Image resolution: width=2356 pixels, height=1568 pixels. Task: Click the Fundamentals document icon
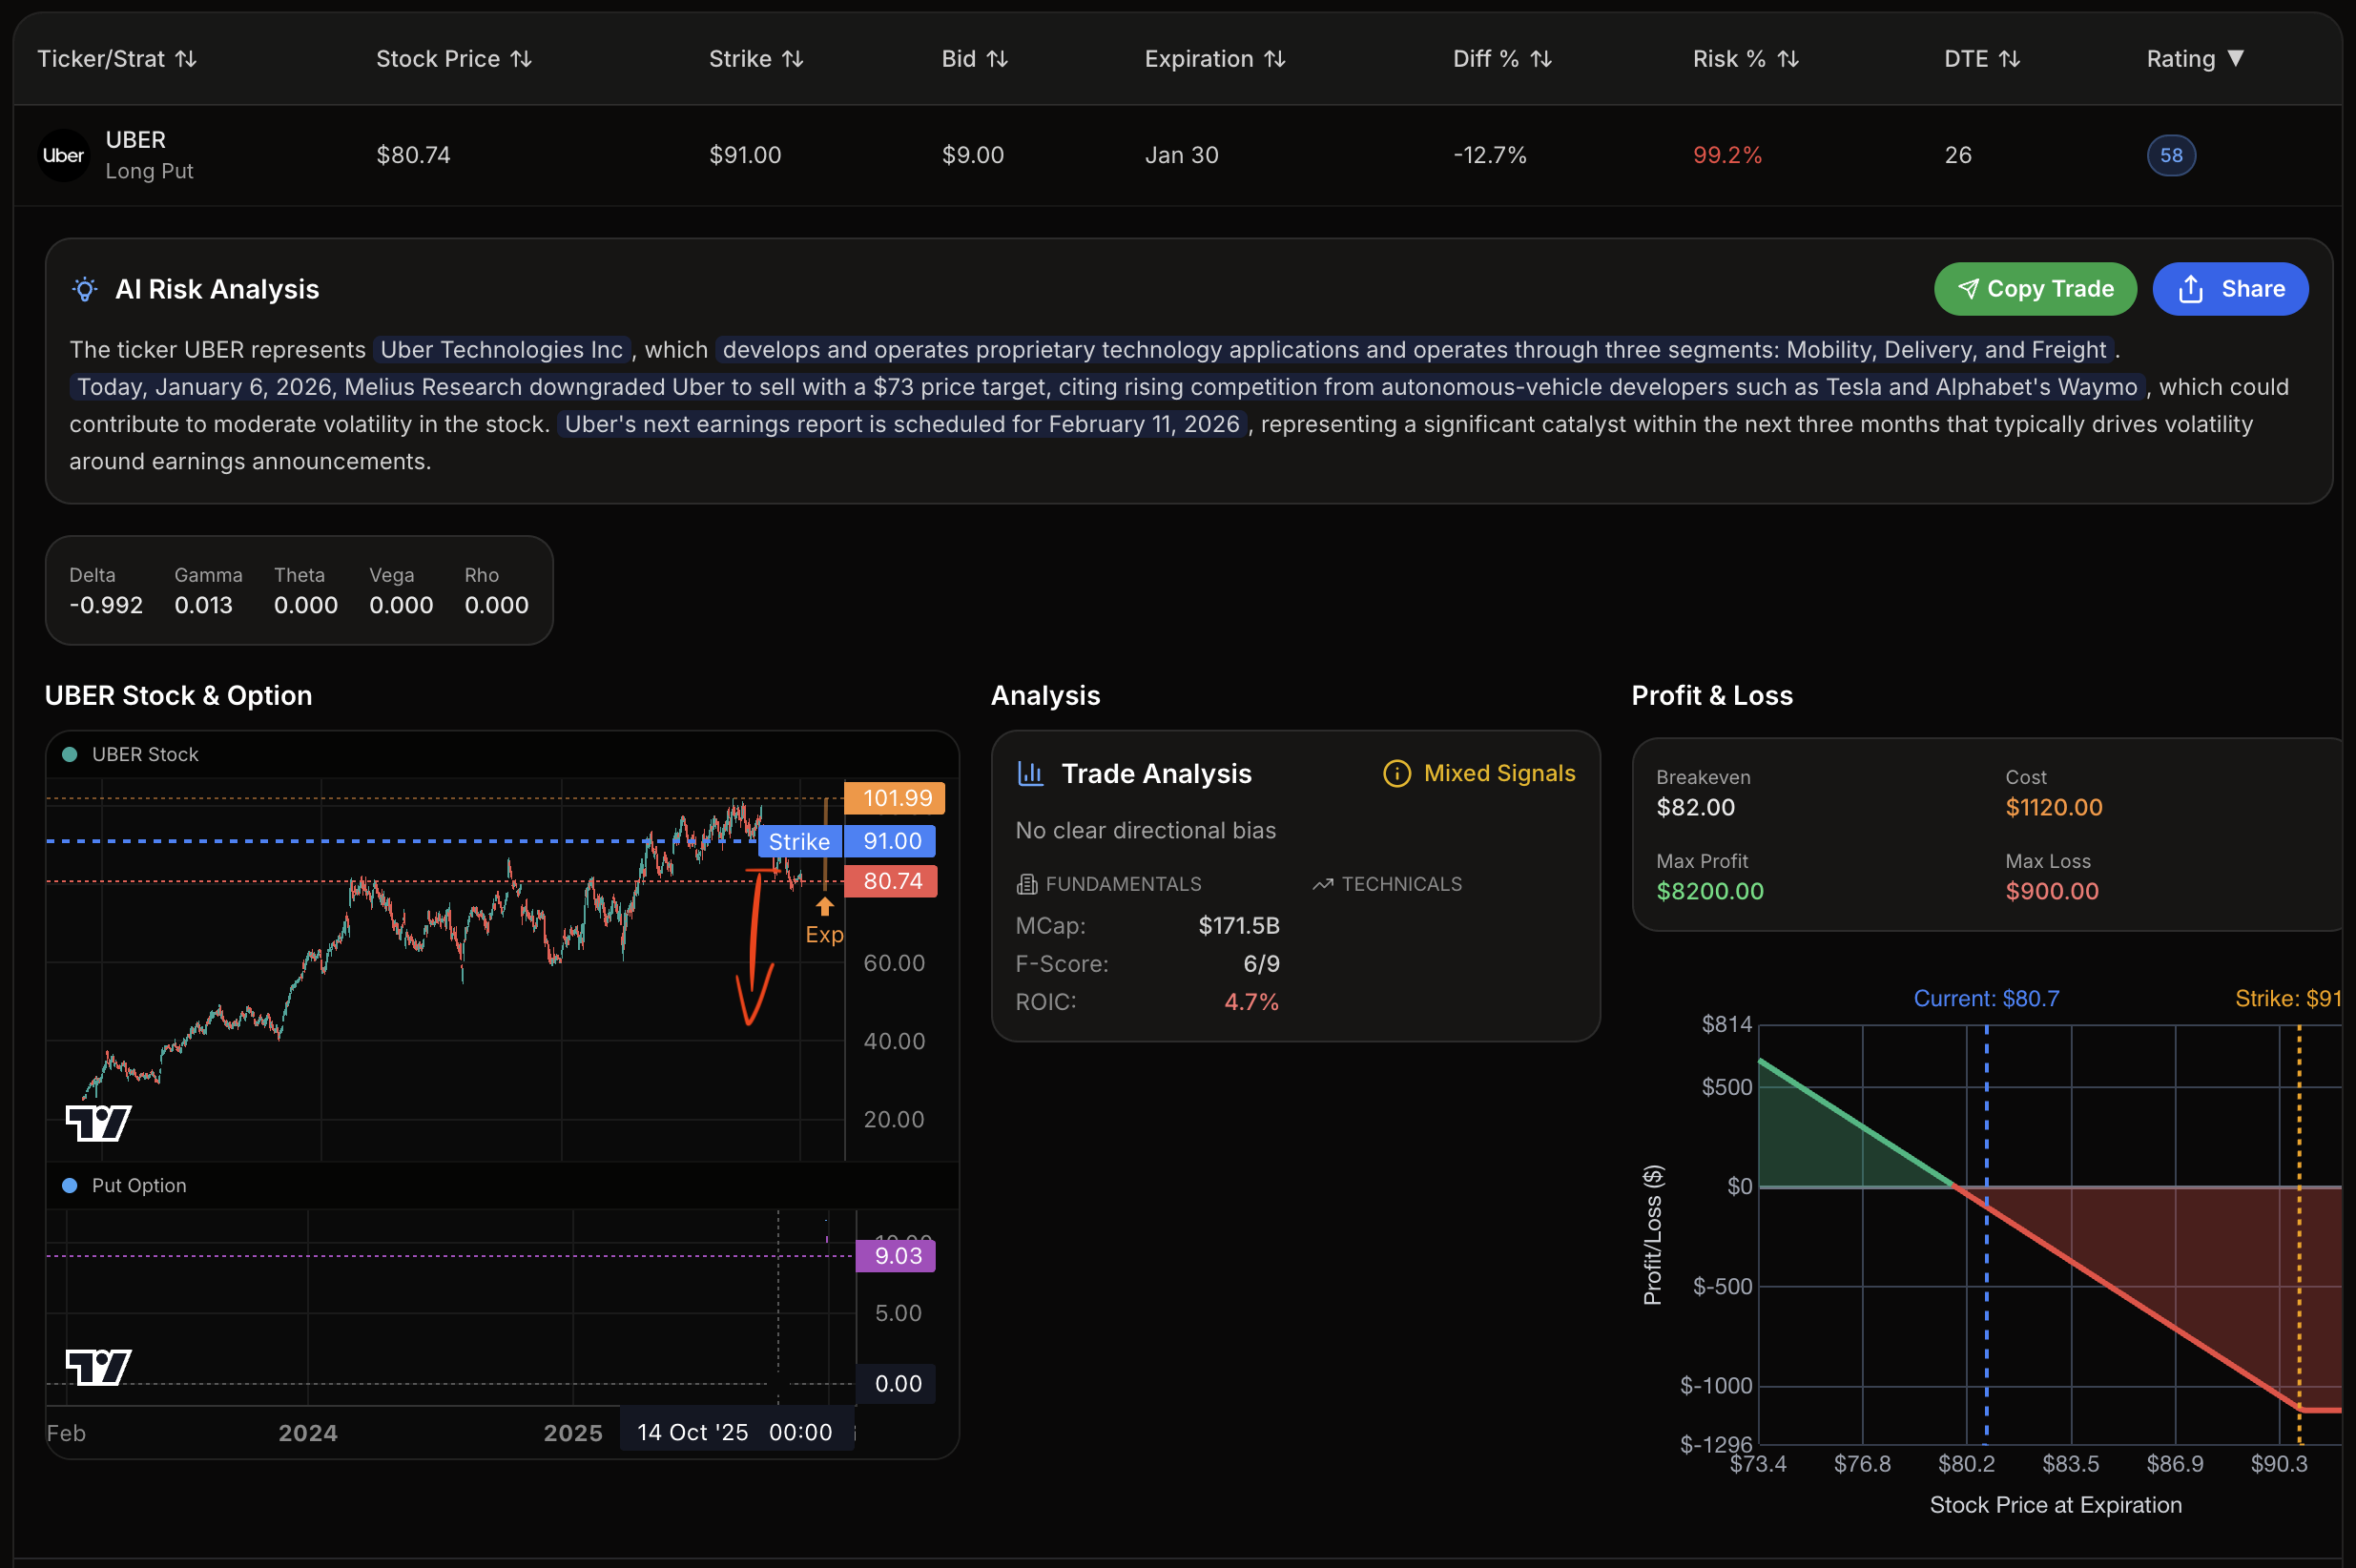[1026, 884]
